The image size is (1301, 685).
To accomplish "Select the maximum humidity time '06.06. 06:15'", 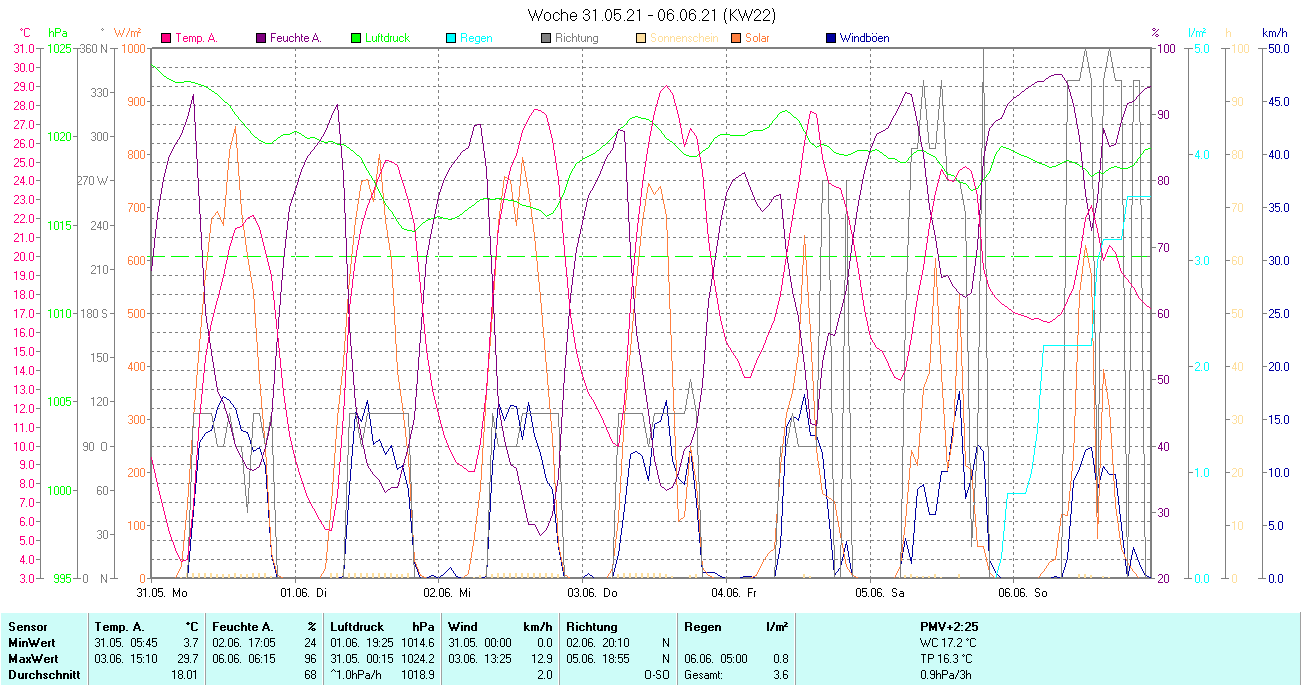I will [x=245, y=659].
